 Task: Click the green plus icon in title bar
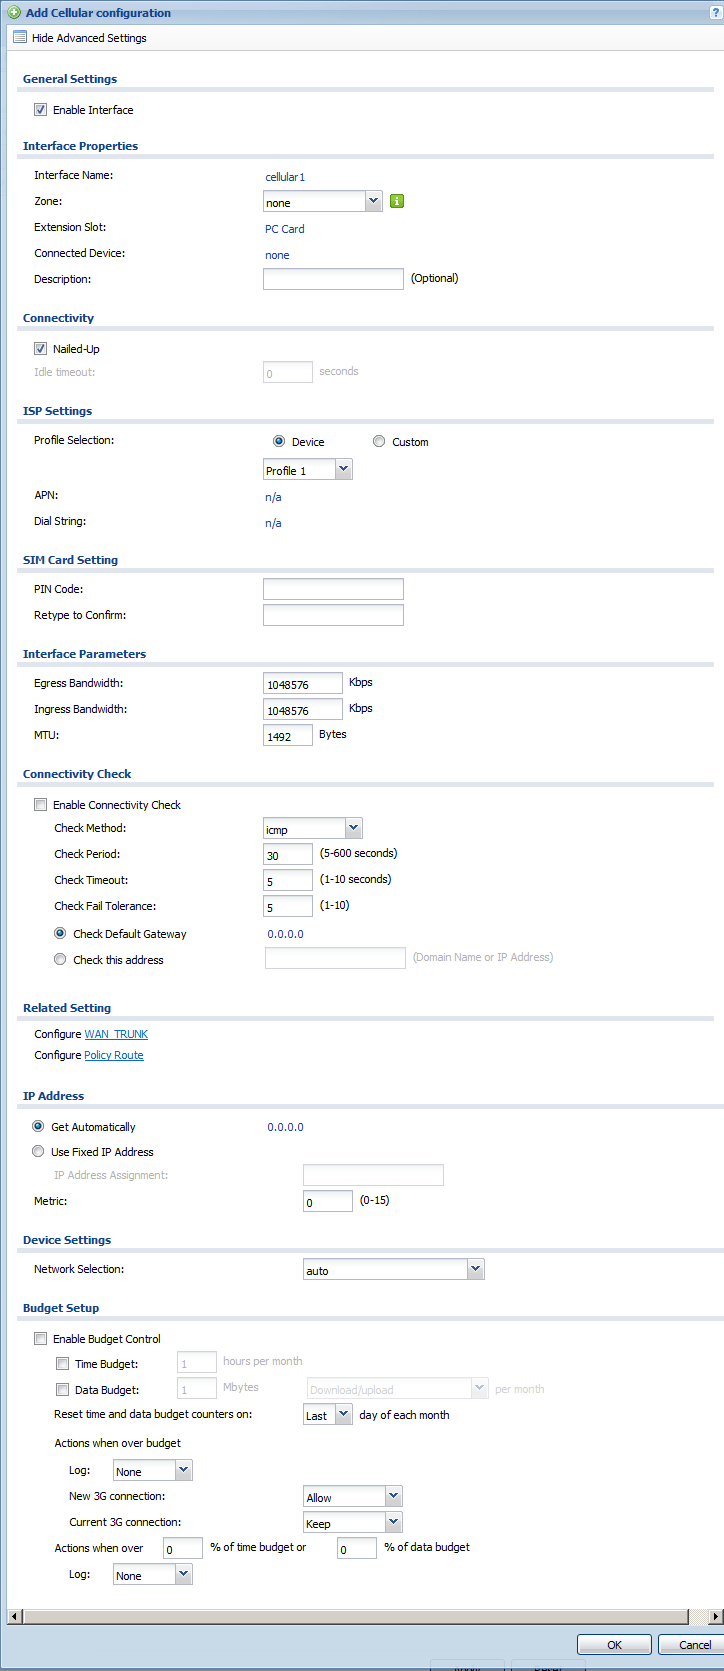tap(14, 13)
